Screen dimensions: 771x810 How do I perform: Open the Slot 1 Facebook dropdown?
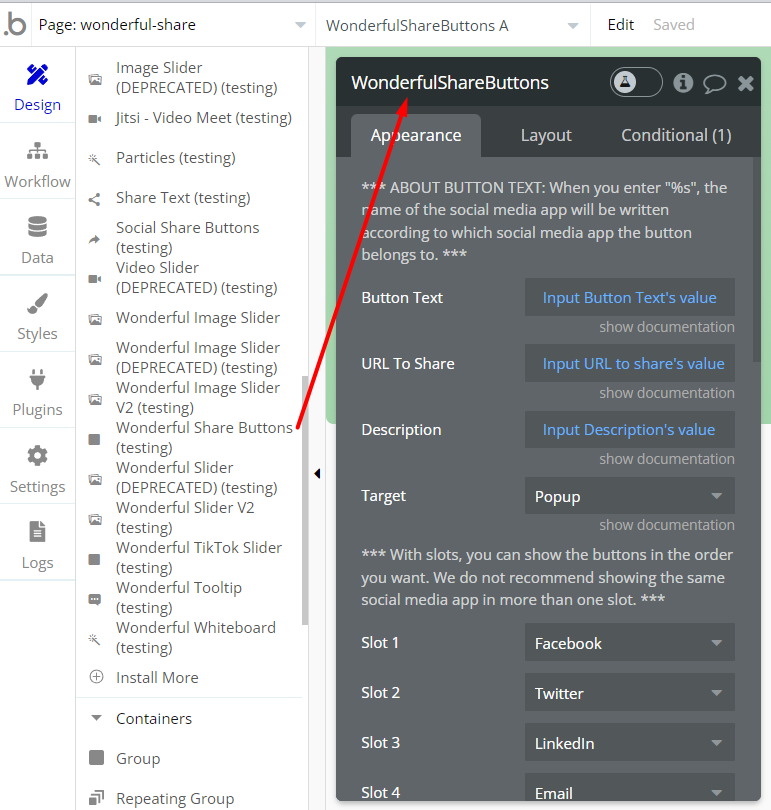click(x=629, y=643)
